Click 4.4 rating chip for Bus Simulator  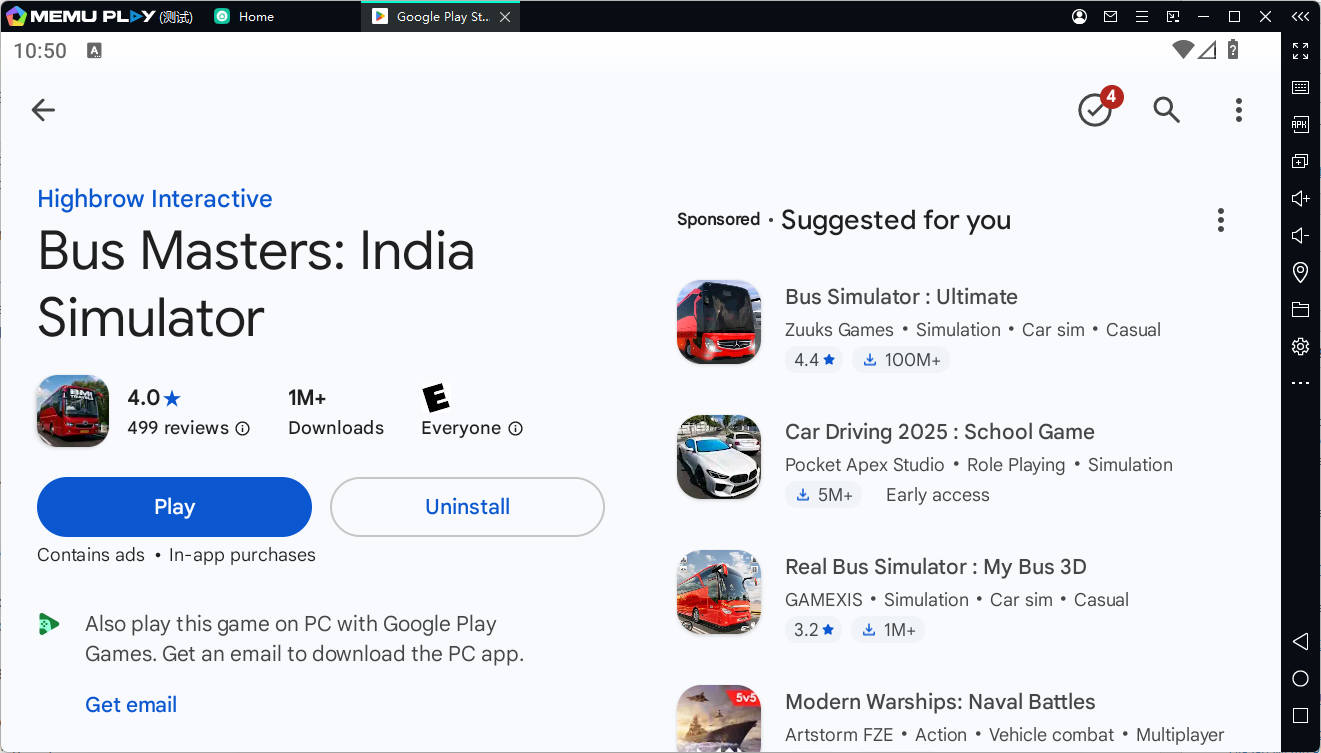pyautogui.click(x=814, y=360)
